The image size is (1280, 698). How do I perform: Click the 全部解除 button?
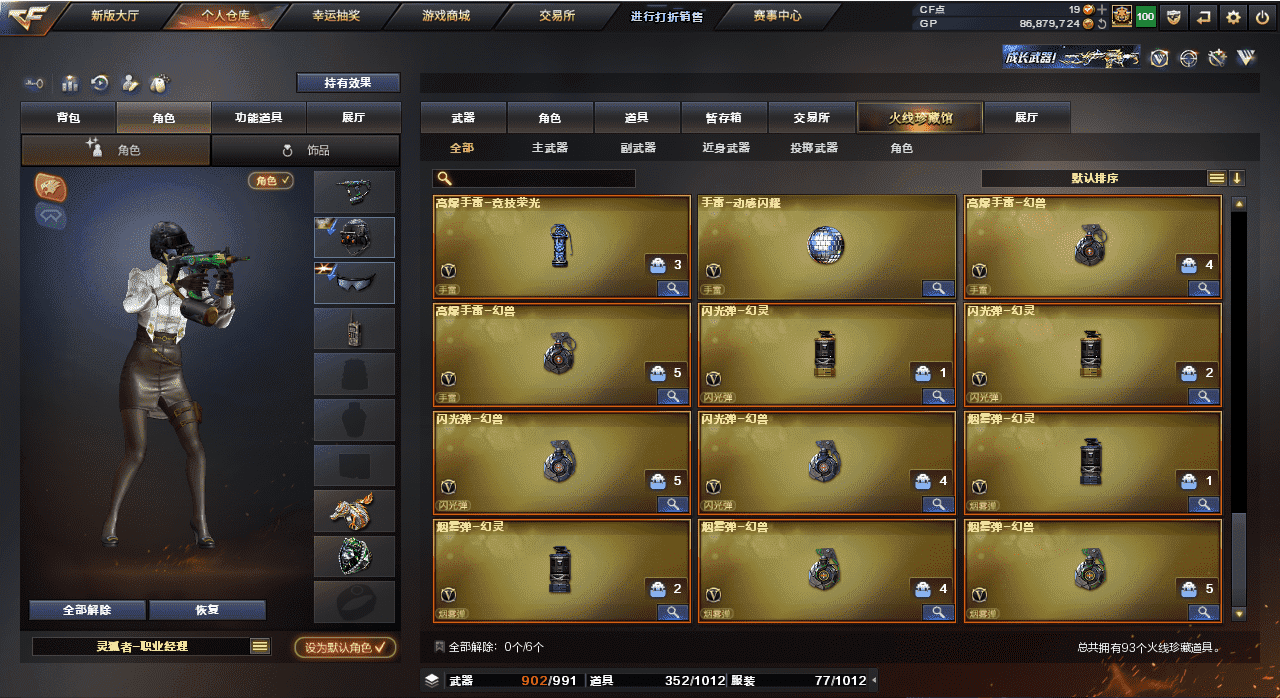pos(87,610)
